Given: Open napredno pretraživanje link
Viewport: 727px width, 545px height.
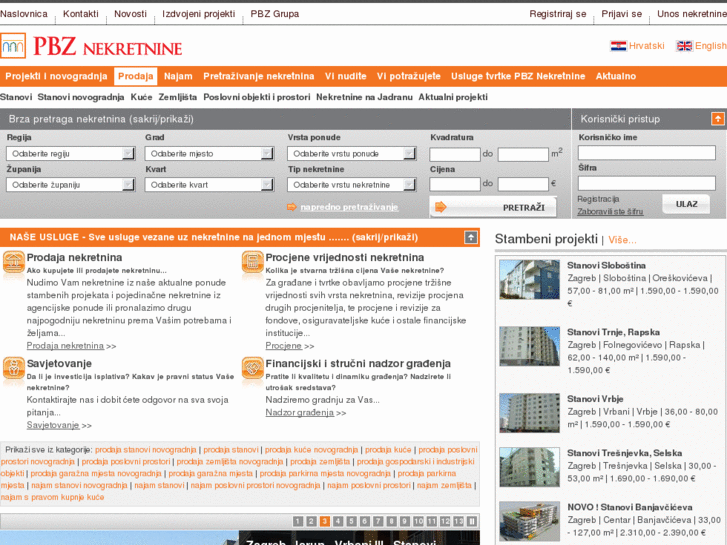Looking at the screenshot, I should pos(349,207).
